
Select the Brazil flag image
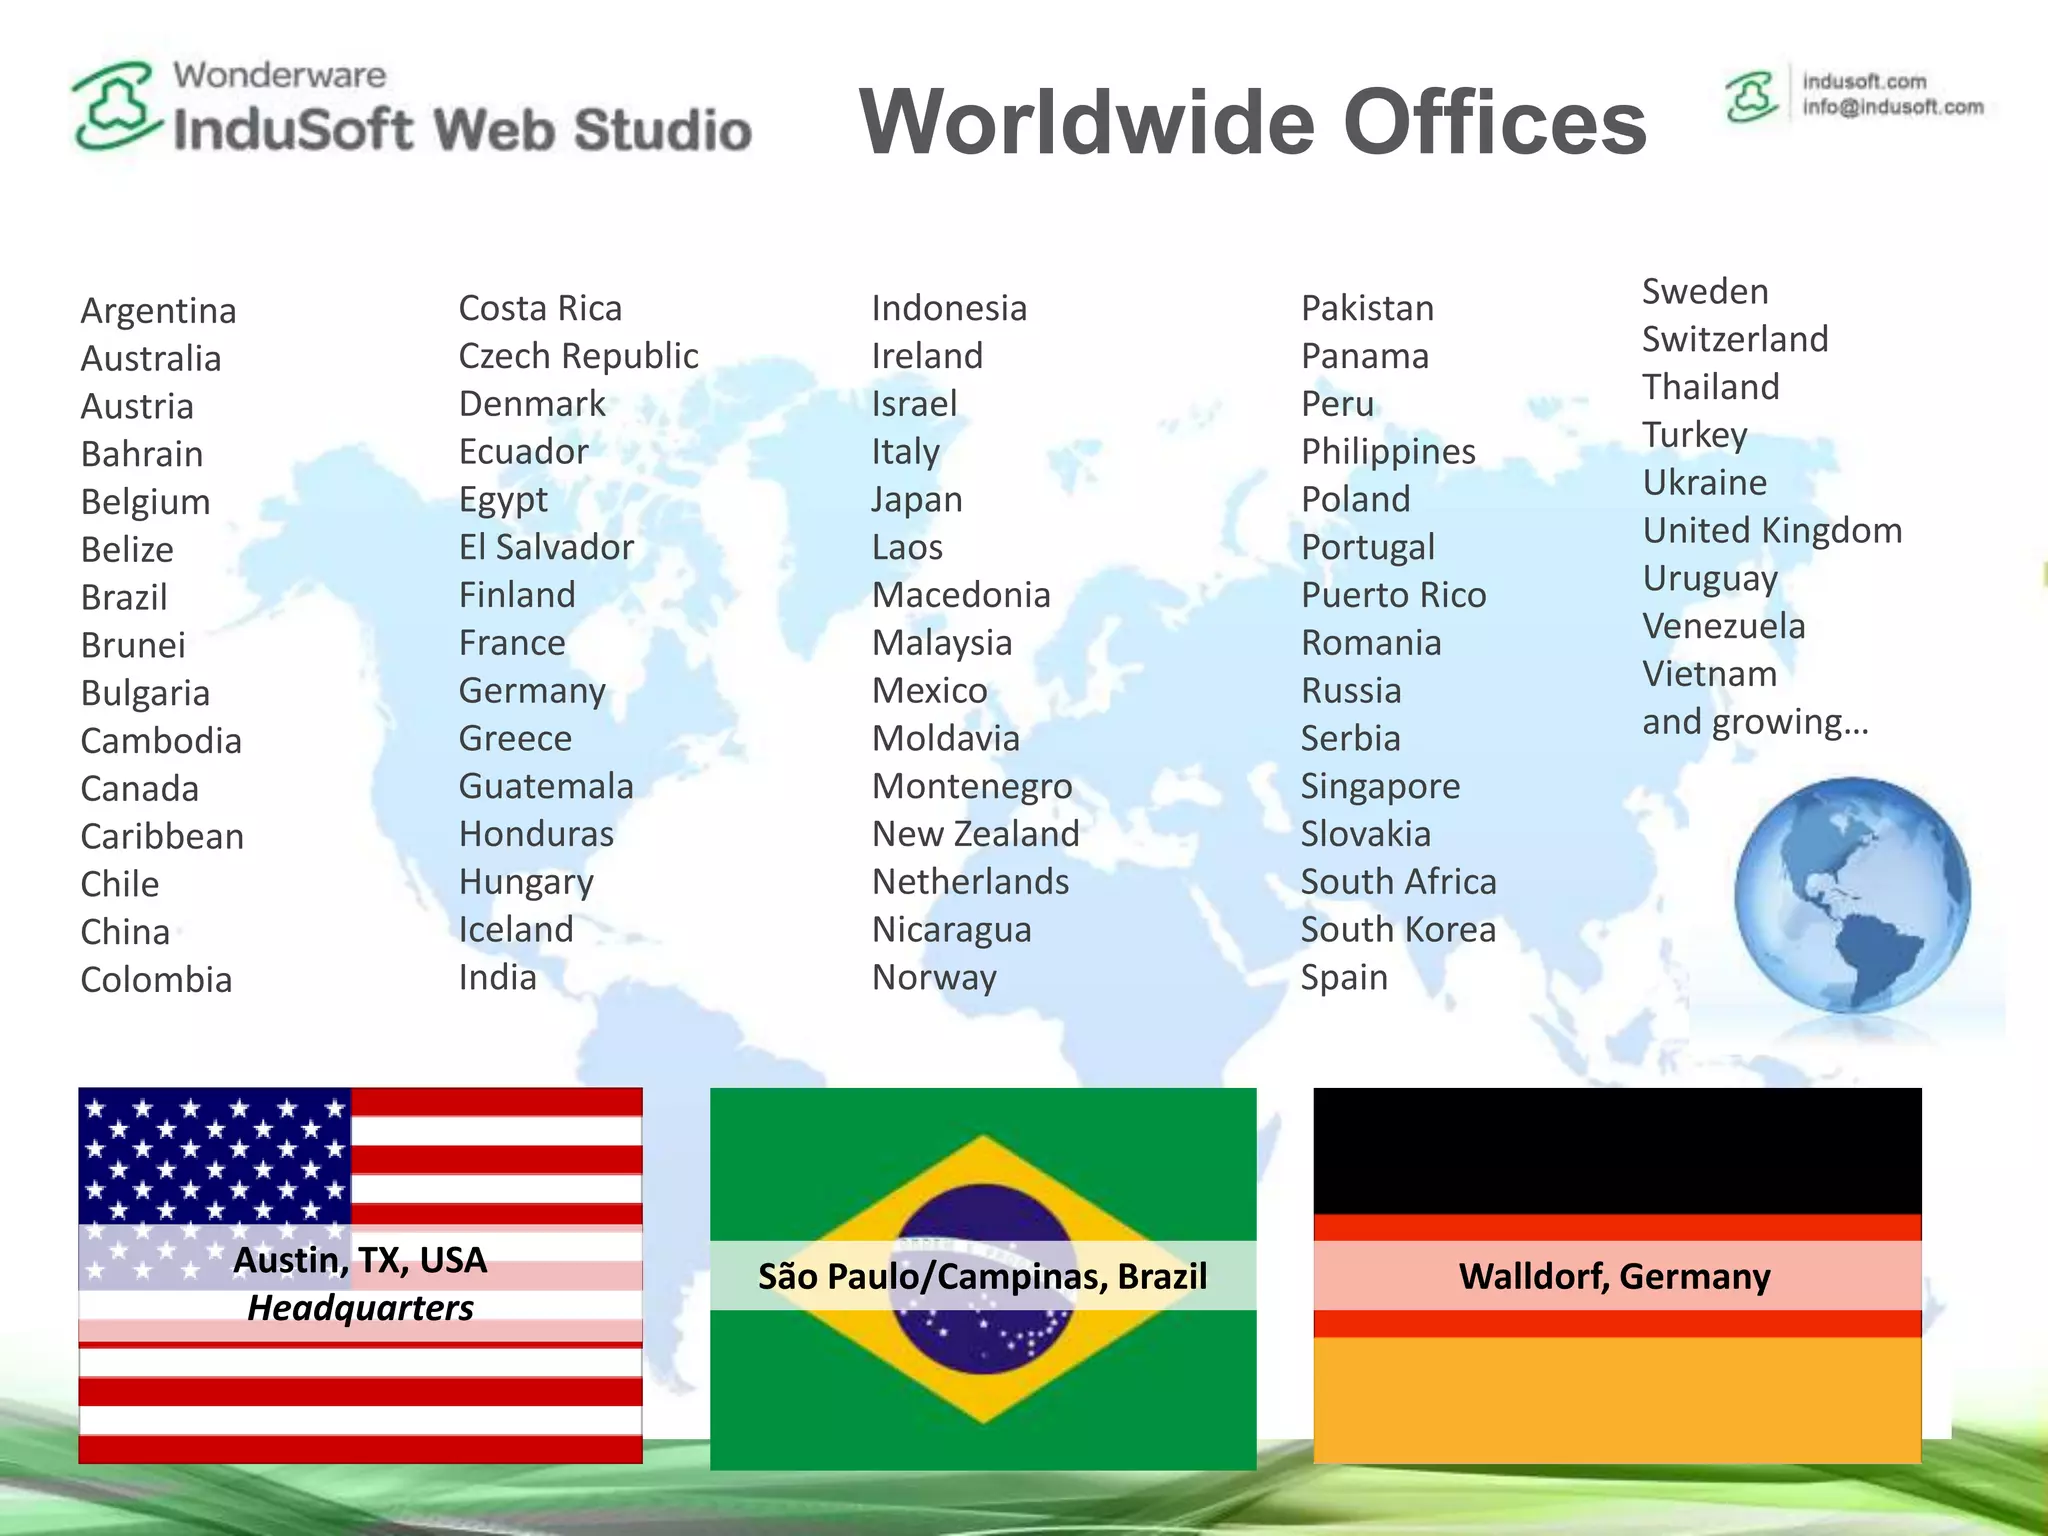(x=983, y=1278)
